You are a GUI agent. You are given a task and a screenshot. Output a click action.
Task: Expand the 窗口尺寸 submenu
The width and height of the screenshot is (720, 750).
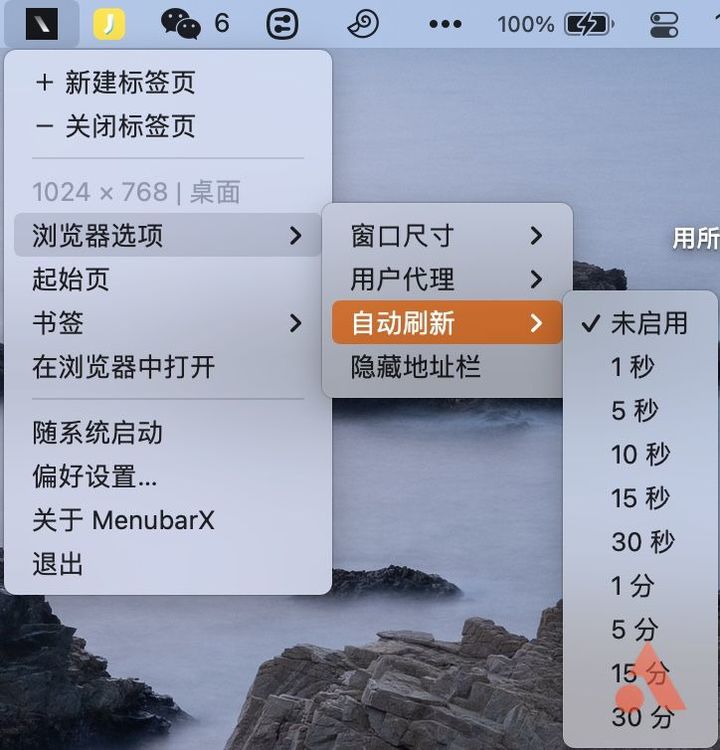coord(447,235)
